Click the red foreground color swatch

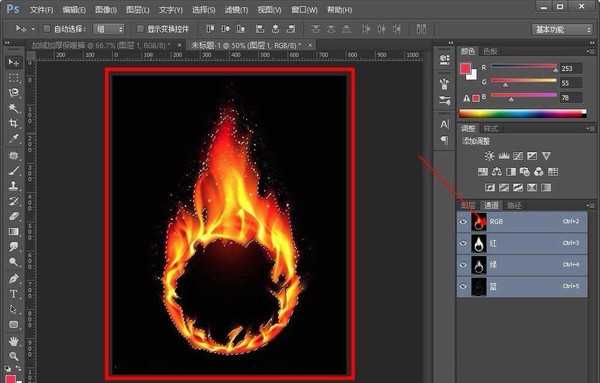point(465,68)
